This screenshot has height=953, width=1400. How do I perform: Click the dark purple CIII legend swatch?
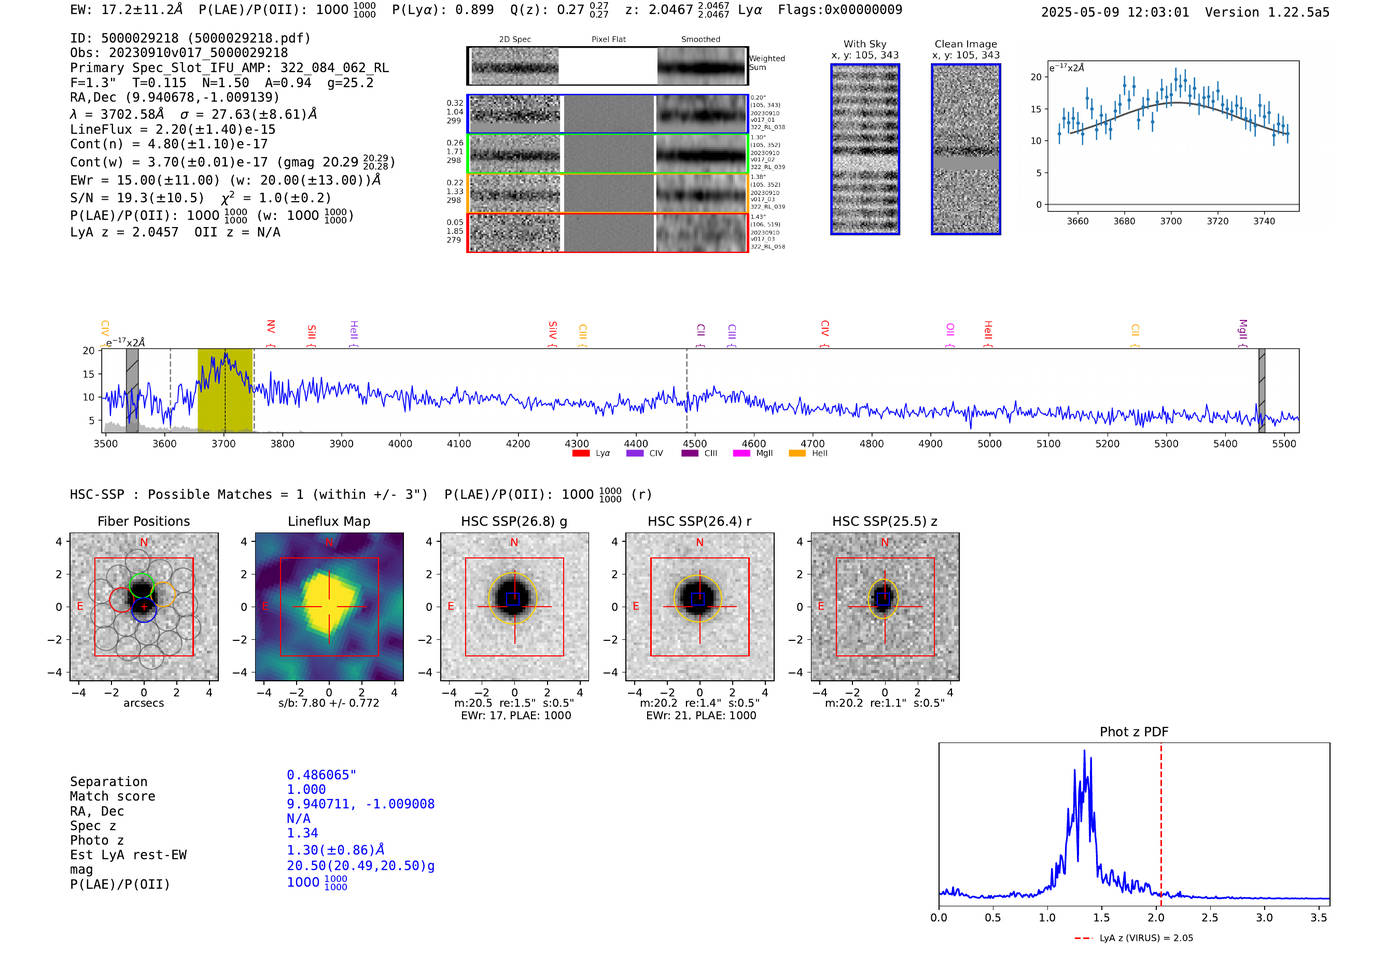[689, 453]
